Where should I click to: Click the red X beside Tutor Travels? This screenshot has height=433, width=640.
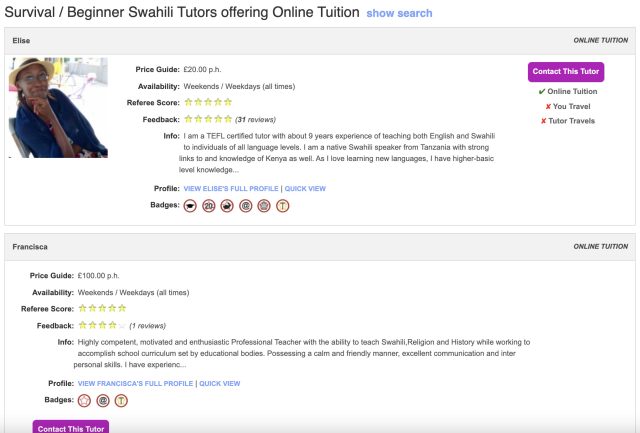point(543,121)
